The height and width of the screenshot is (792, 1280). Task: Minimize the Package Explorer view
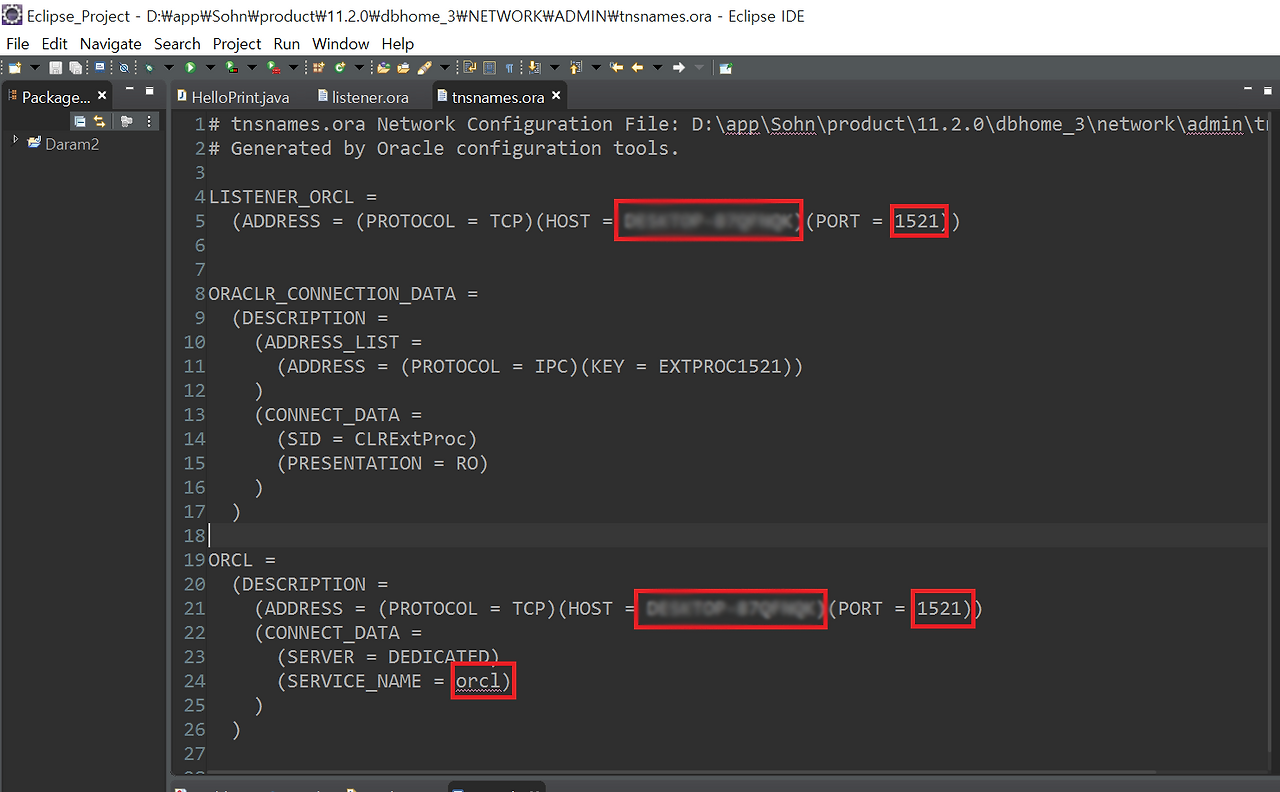pyautogui.click(x=129, y=89)
